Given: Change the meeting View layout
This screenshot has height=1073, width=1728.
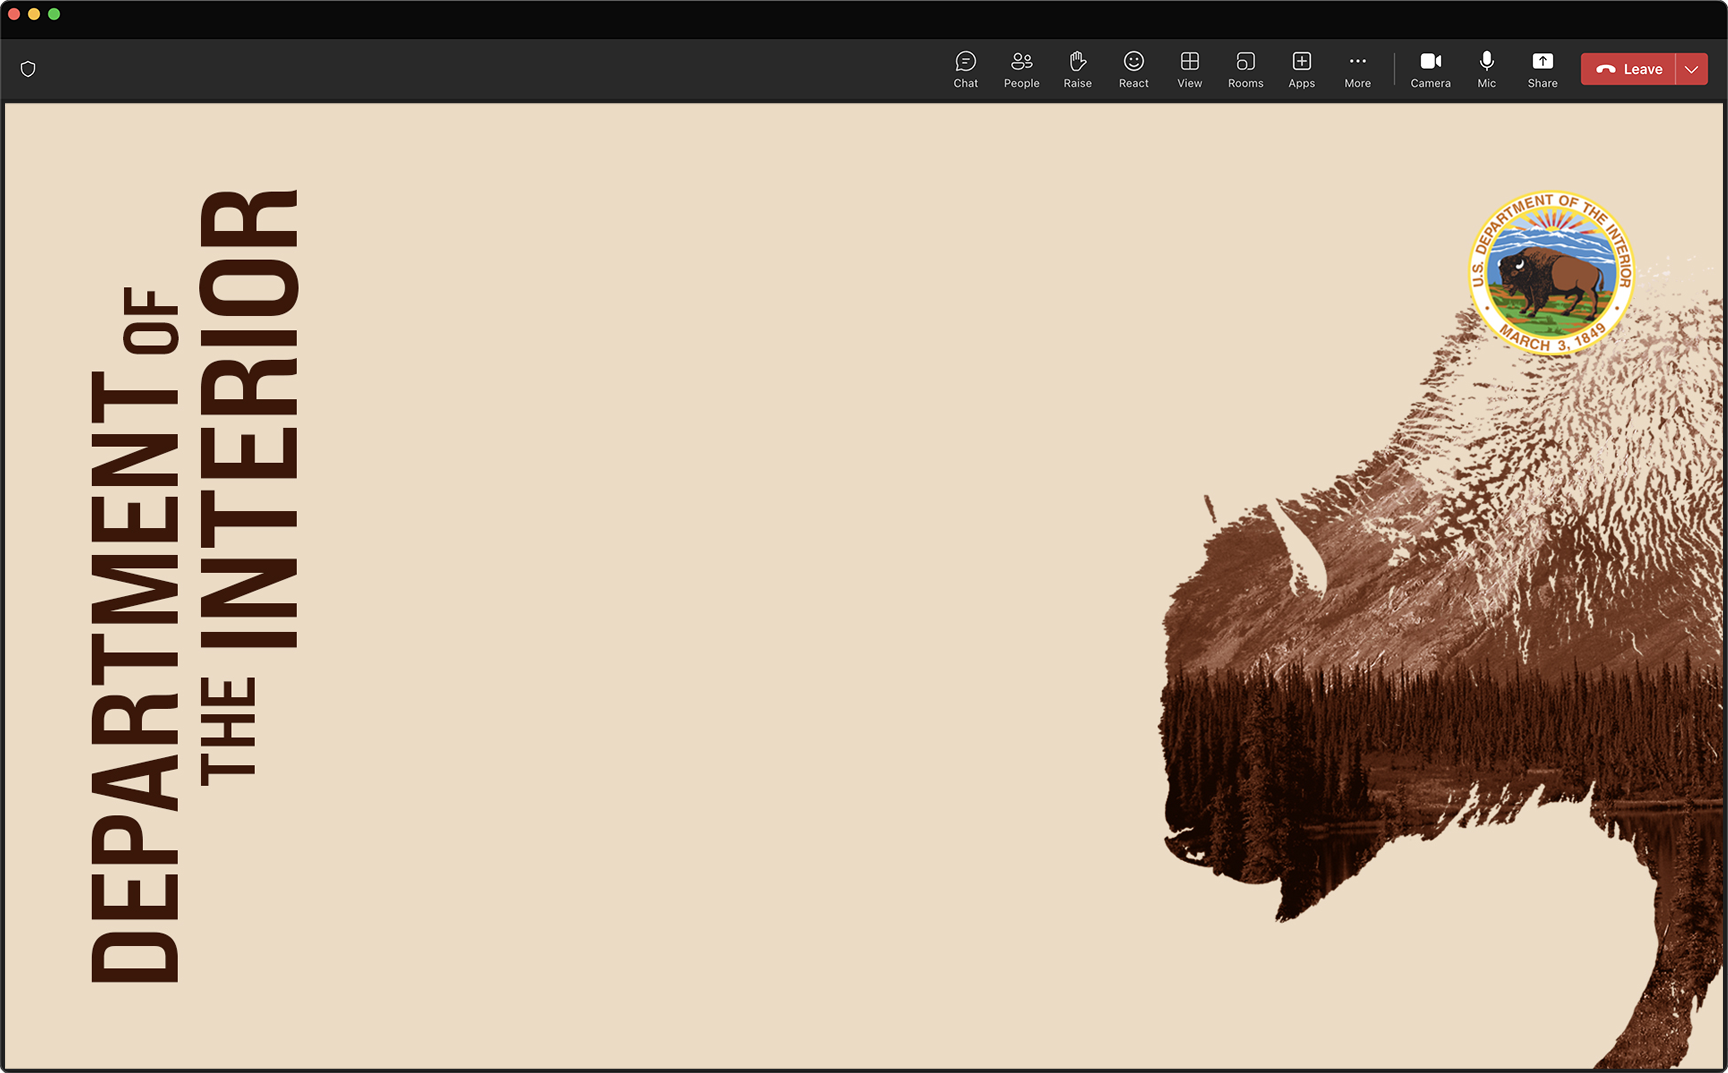Looking at the screenshot, I should (x=1189, y=70).
